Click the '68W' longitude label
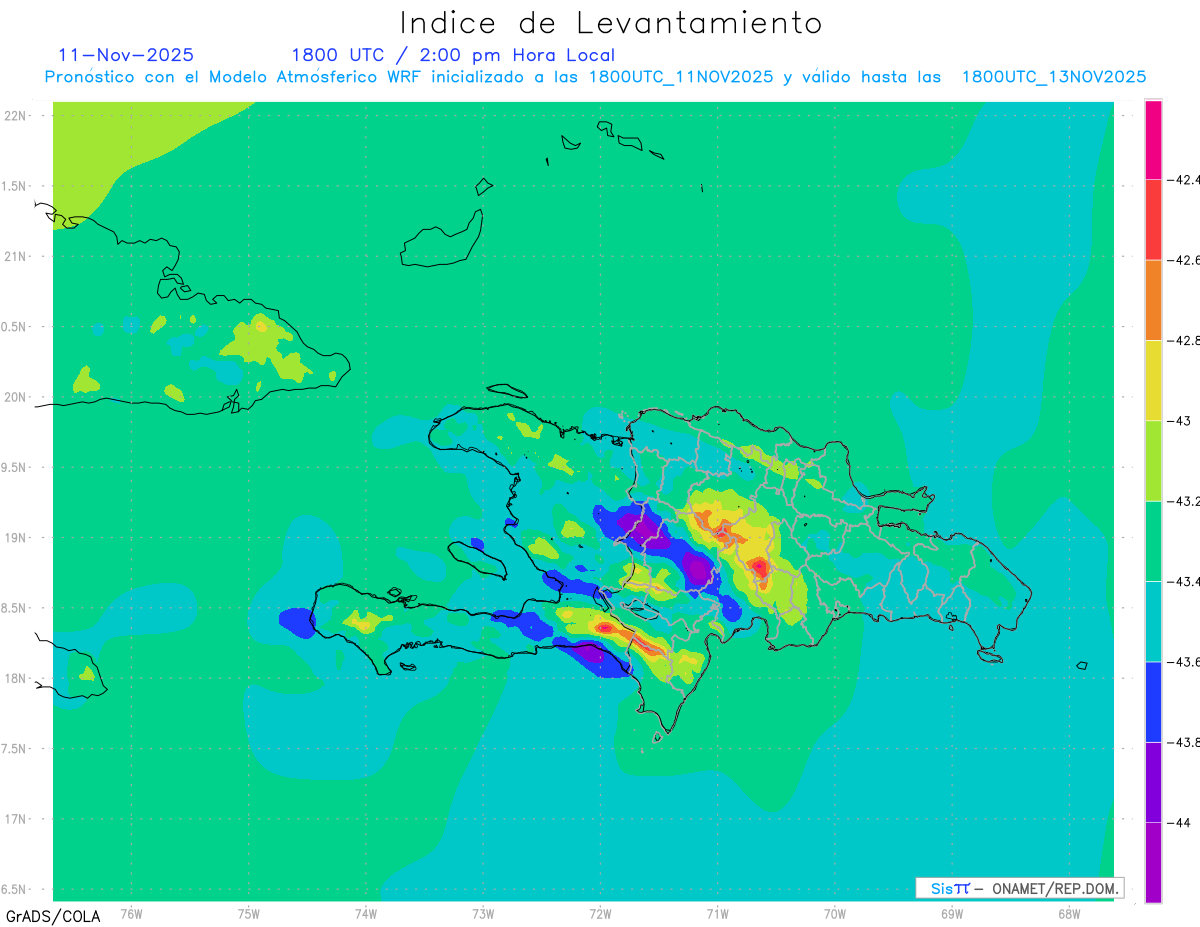 click(1068, 913)
